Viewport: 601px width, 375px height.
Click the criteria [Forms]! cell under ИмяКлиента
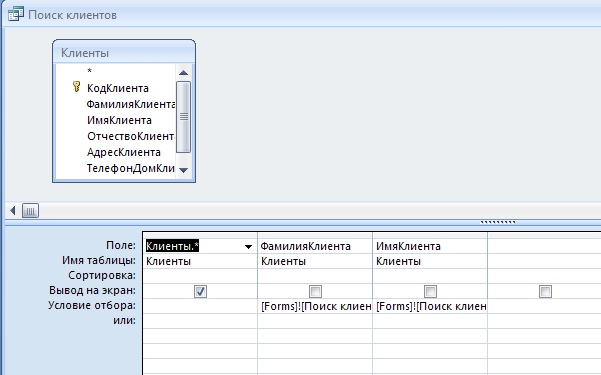(x=430, y=306)
